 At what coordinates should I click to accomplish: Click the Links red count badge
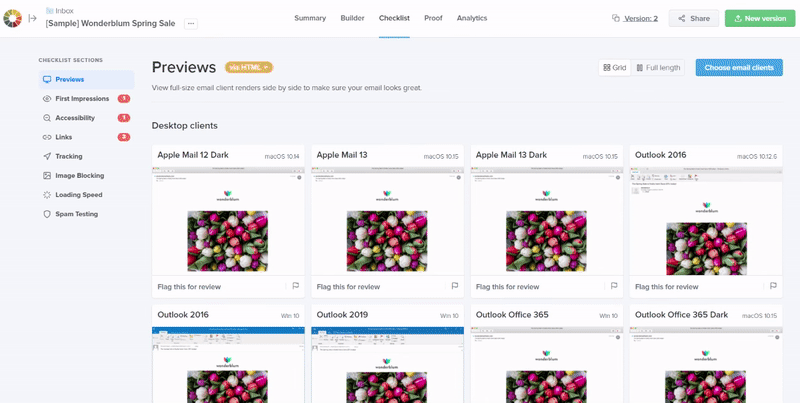124,137
